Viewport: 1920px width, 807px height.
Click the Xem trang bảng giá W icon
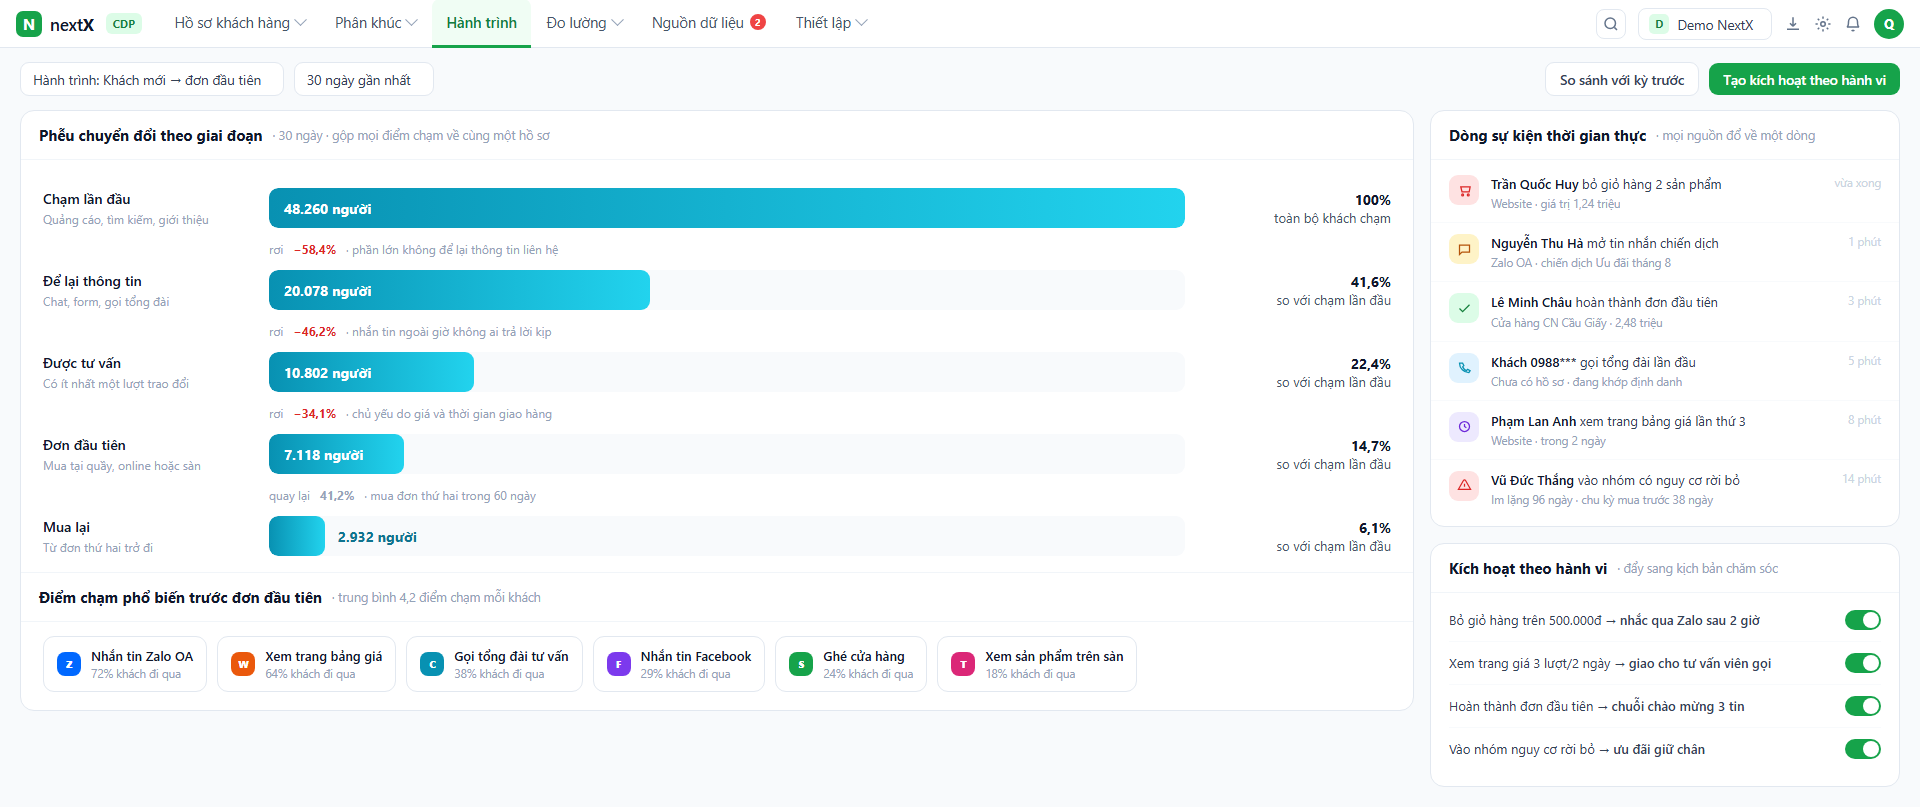(x=243, y=664)
